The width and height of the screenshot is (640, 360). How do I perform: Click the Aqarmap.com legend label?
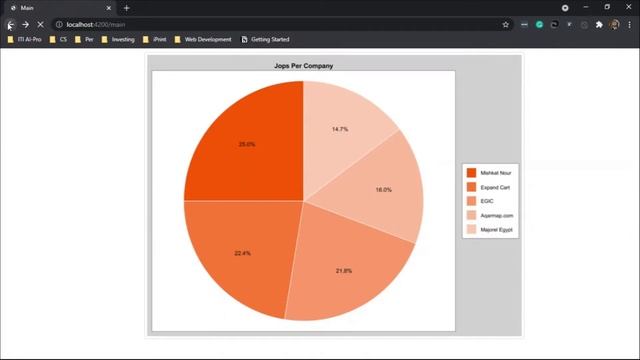497,216
